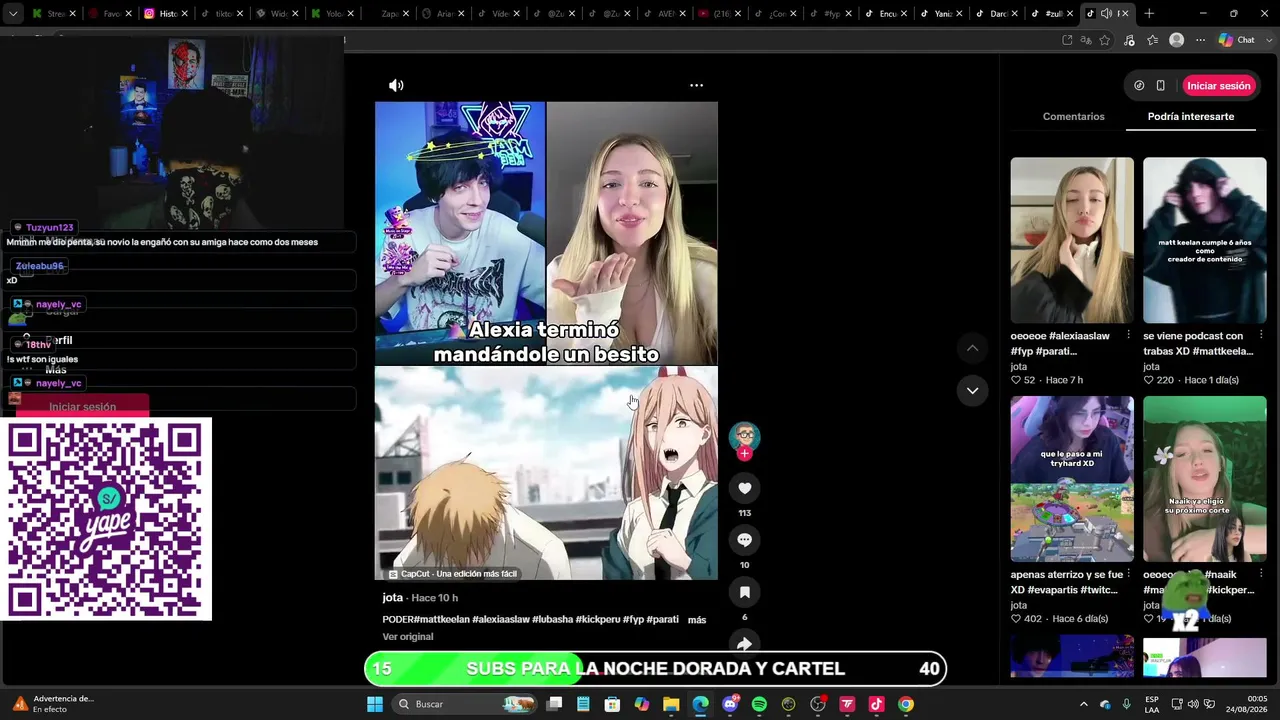Show hidden system tray icons
This screenshot has width=1280, height=720.
[x=1083, y=704]
